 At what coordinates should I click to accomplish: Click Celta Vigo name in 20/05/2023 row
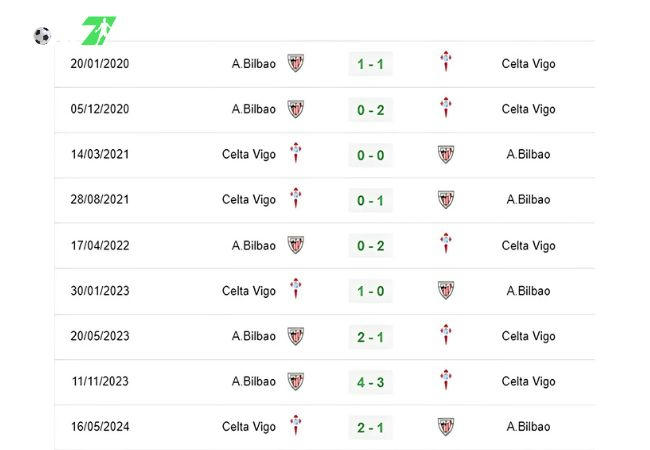pyautogui.click(x=528, y=336)
